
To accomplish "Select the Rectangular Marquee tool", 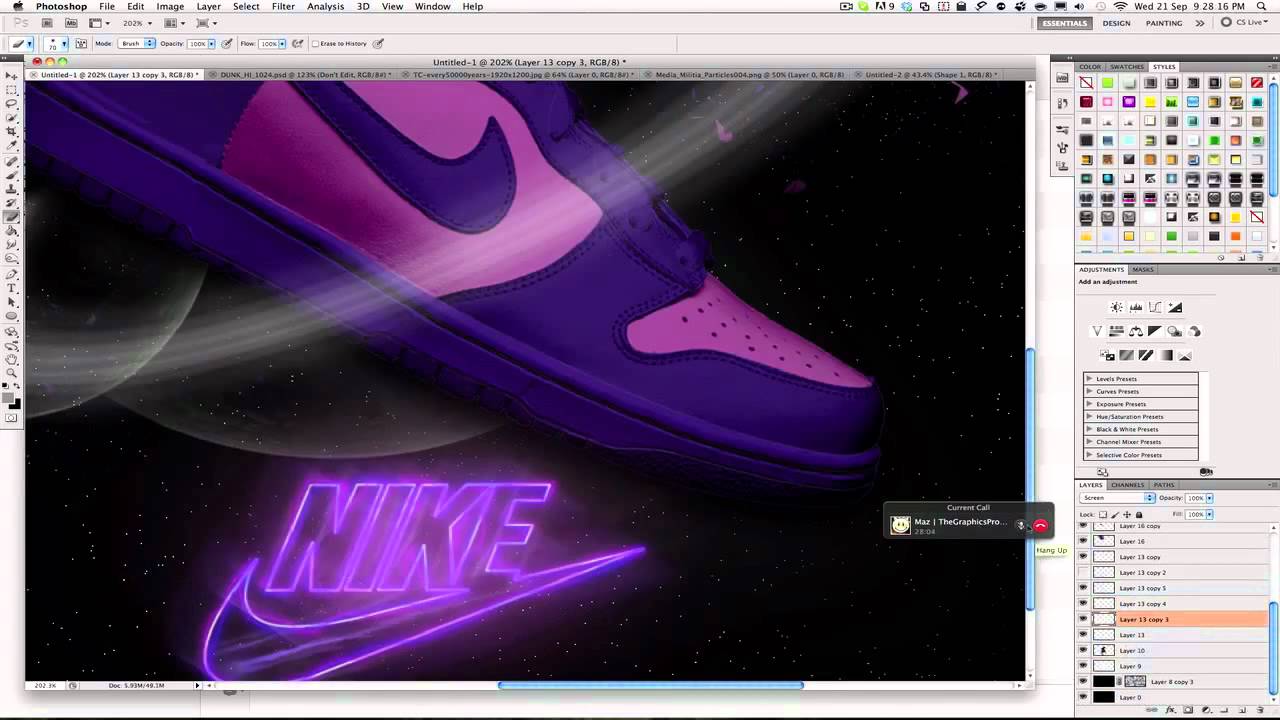I will click(11, 90).
